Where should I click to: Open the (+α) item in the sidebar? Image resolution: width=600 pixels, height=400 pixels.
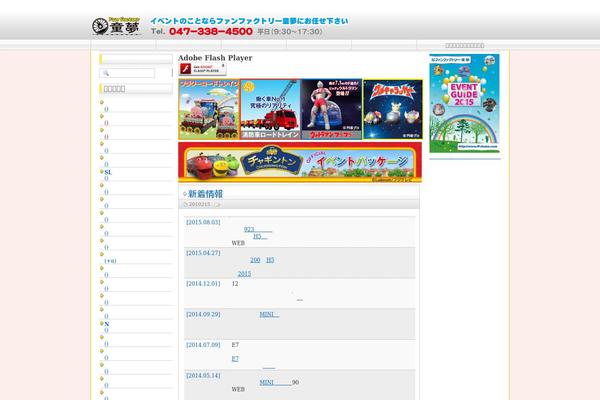click(x=110, y=261)
